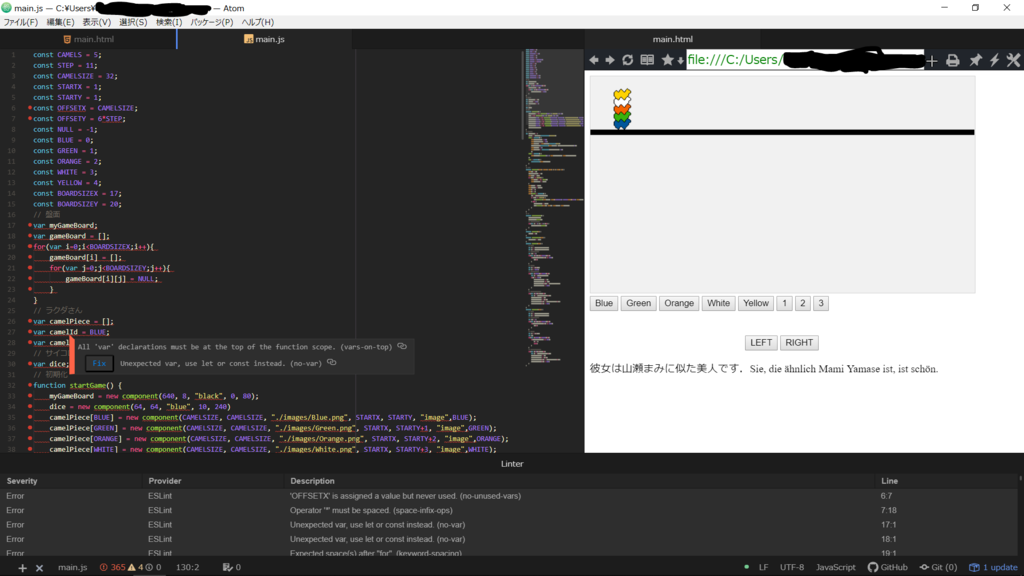Viewport: 1024px width, 576px height.
Task: Open the 検索(I) menu
Action: point(168,22)
